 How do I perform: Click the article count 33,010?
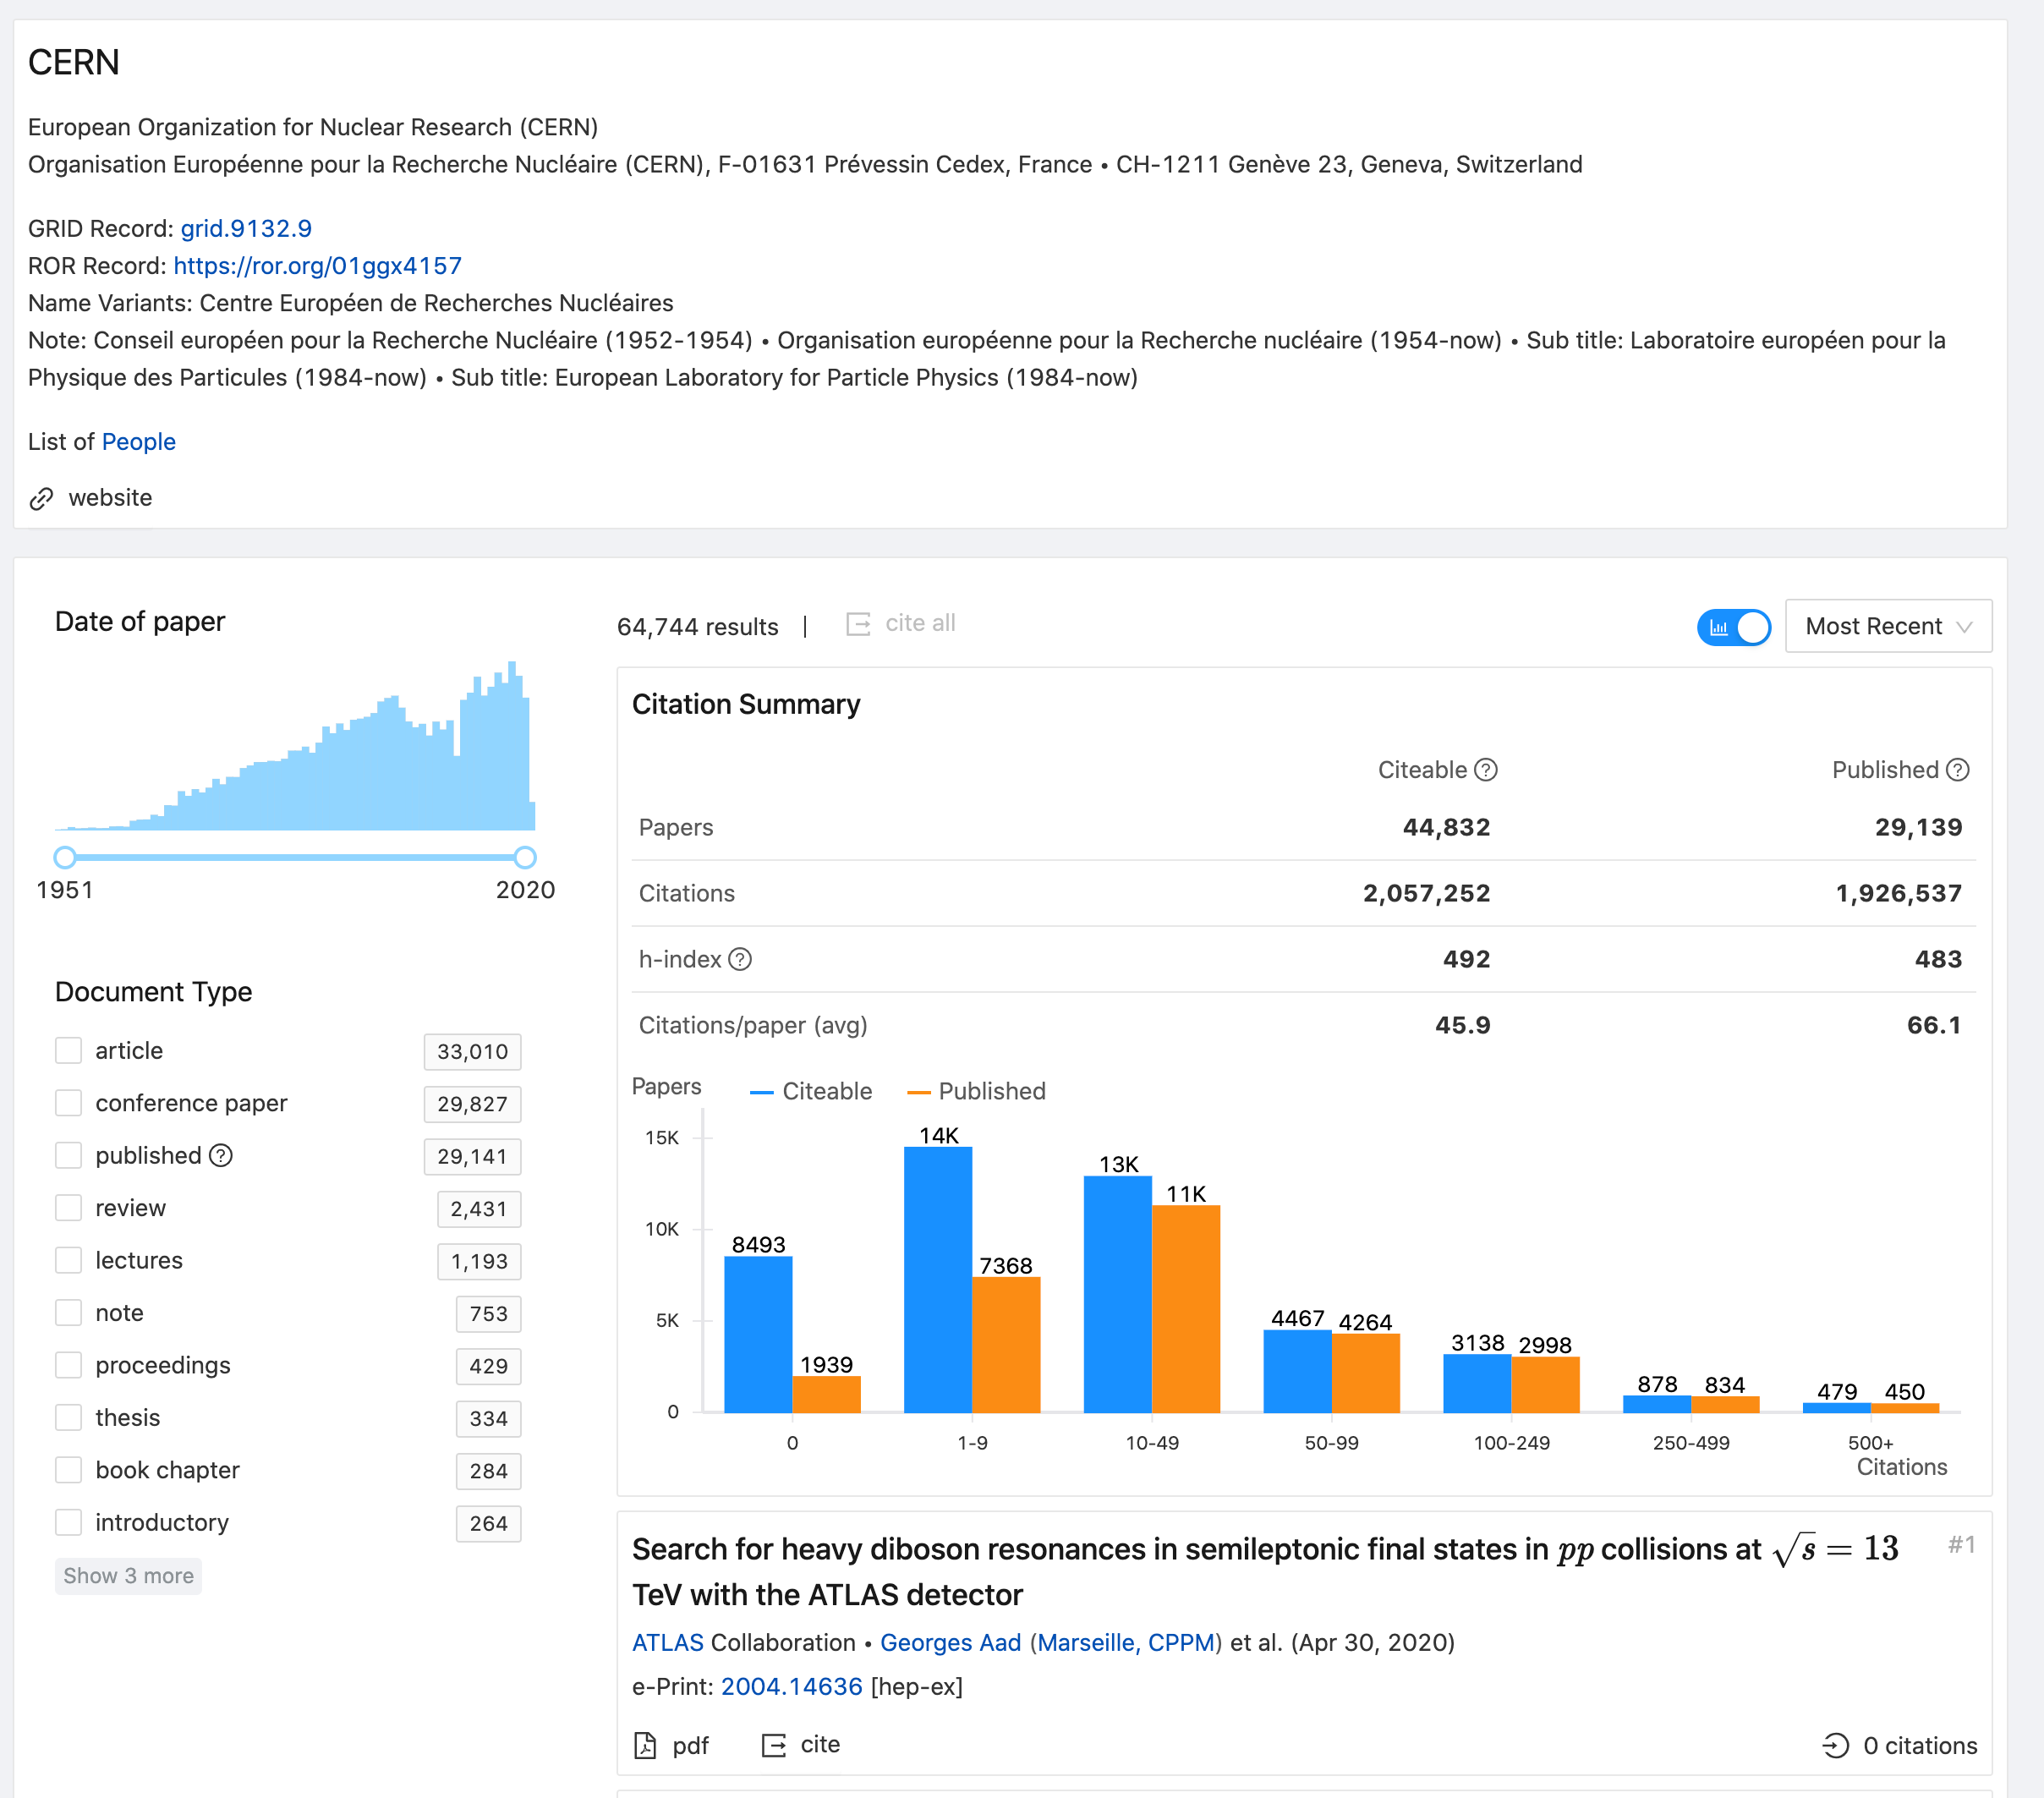tap(472, 1052)
